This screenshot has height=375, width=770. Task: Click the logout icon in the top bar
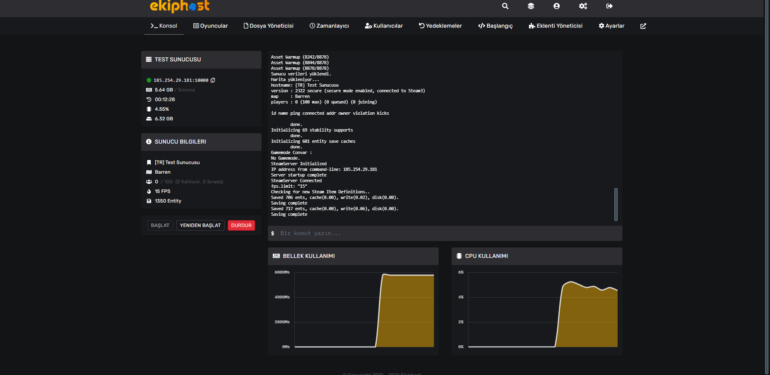(609, 6)
